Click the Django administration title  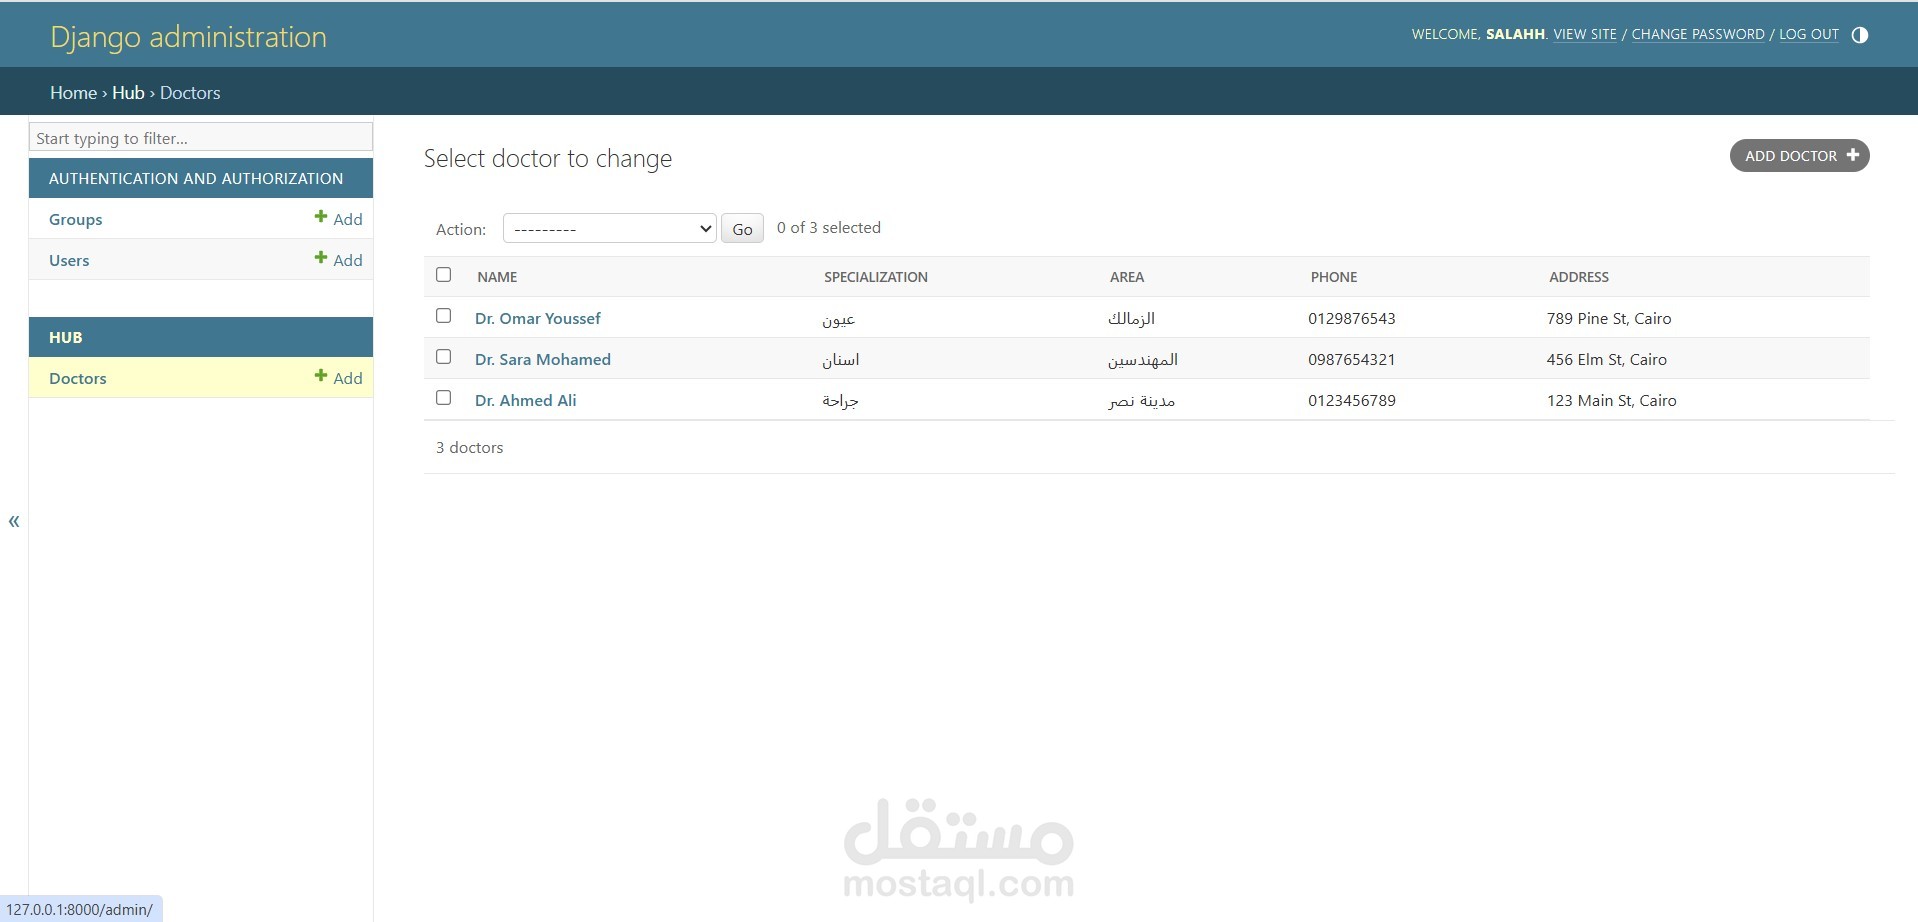coord(188,37)
